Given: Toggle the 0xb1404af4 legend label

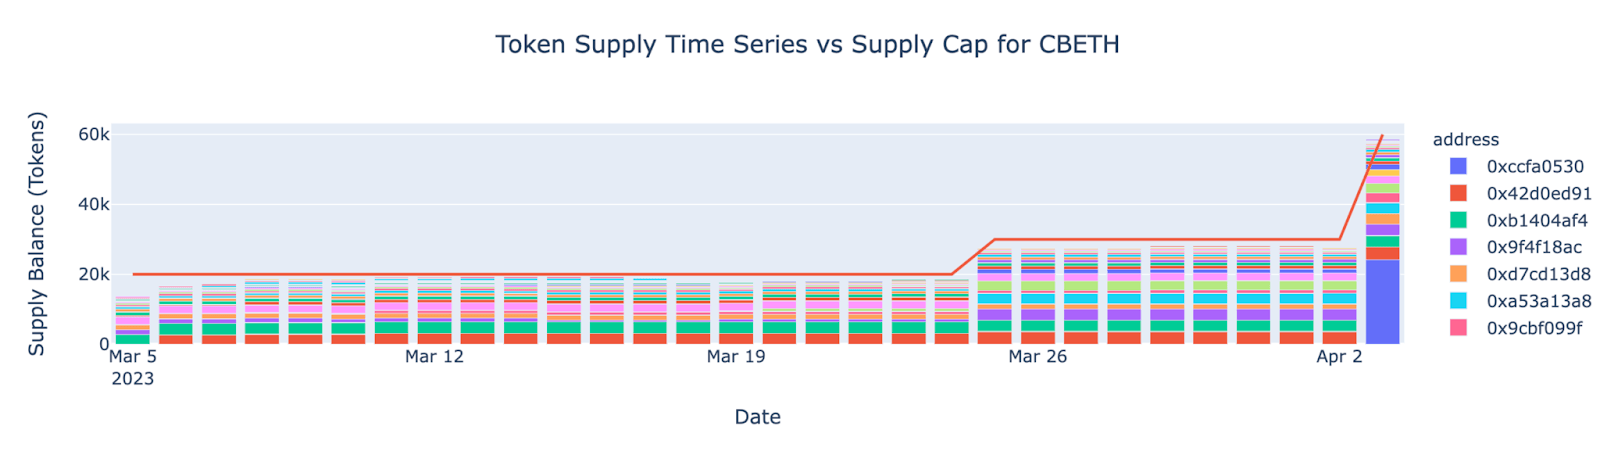Looking at the screenshot, I should 1537,220.
